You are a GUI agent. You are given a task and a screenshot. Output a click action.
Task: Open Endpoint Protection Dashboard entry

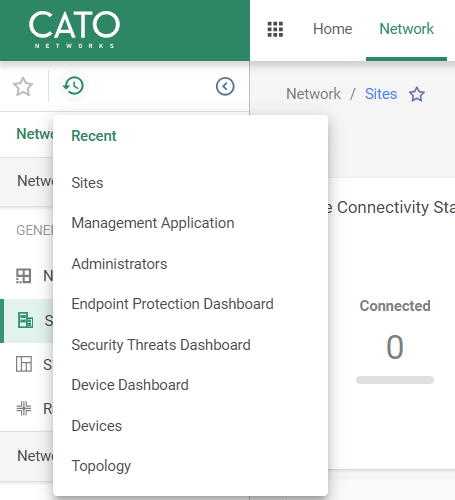pos(173,304)
